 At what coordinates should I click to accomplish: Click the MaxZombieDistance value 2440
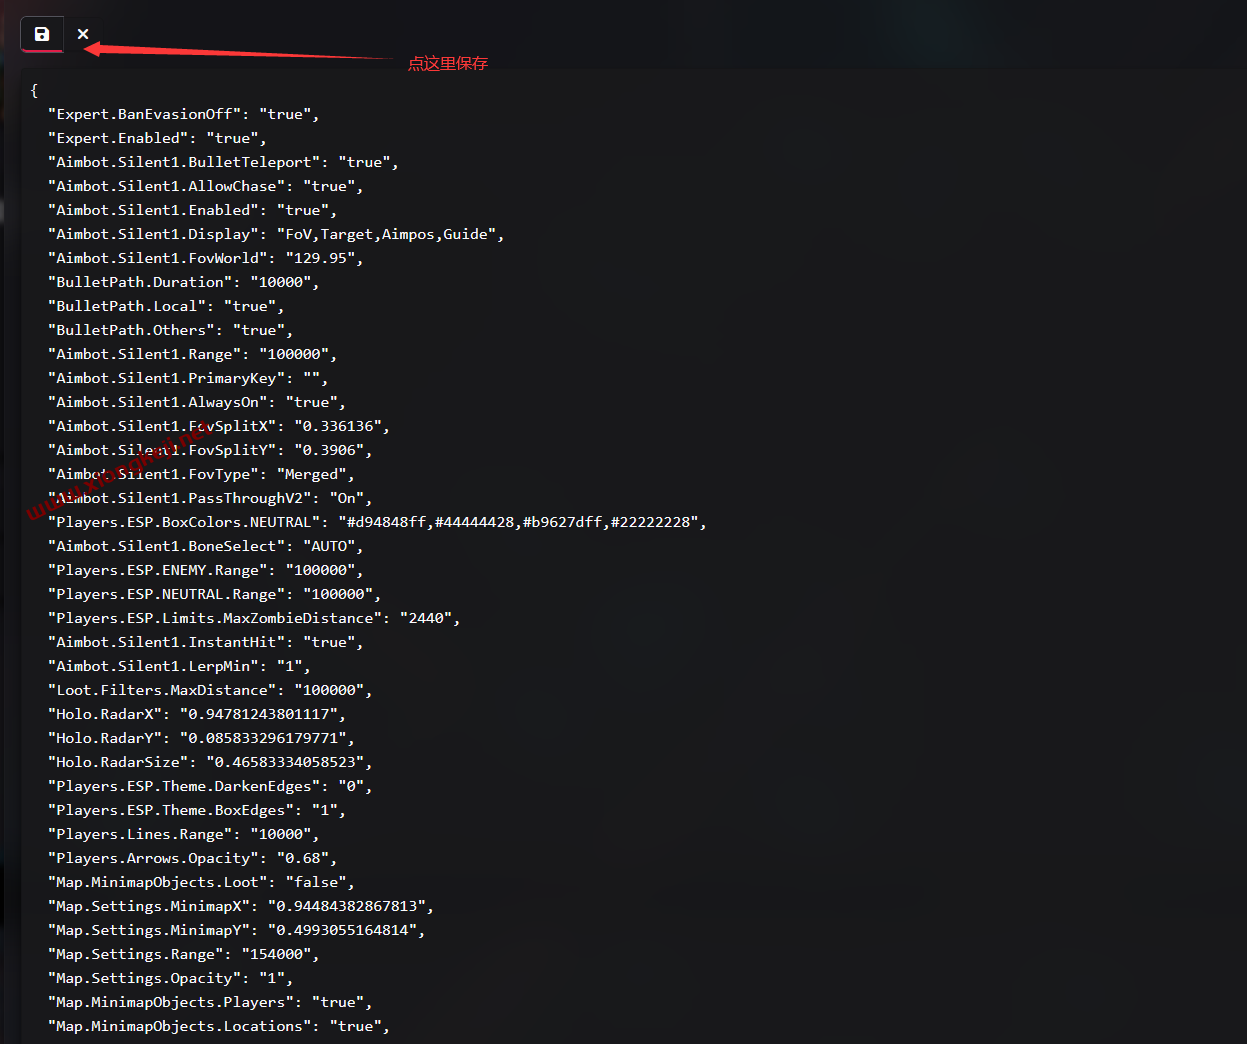[x=426, y=618]
